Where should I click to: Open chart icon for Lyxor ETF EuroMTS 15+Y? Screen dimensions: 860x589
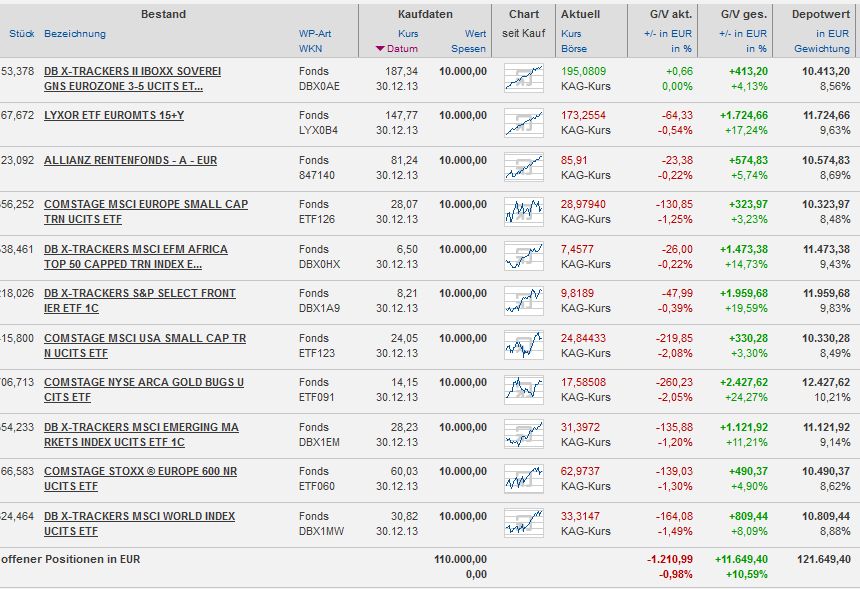524,123
